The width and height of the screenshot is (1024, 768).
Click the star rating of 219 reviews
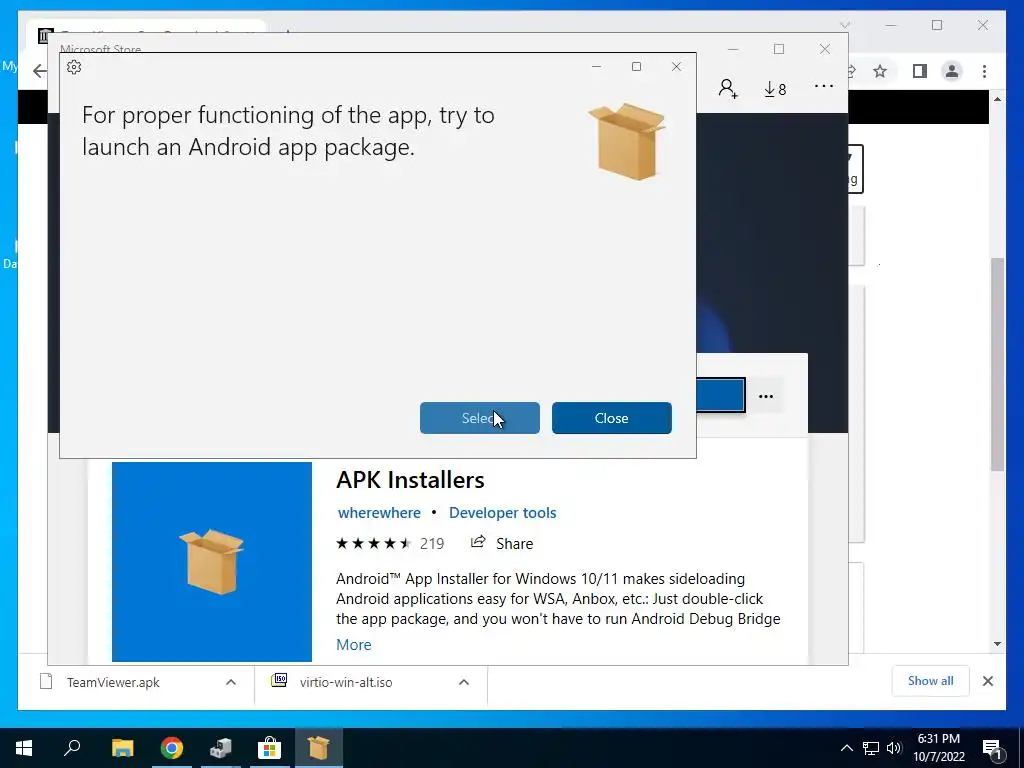pyautogui.click(x=390, y=543)
